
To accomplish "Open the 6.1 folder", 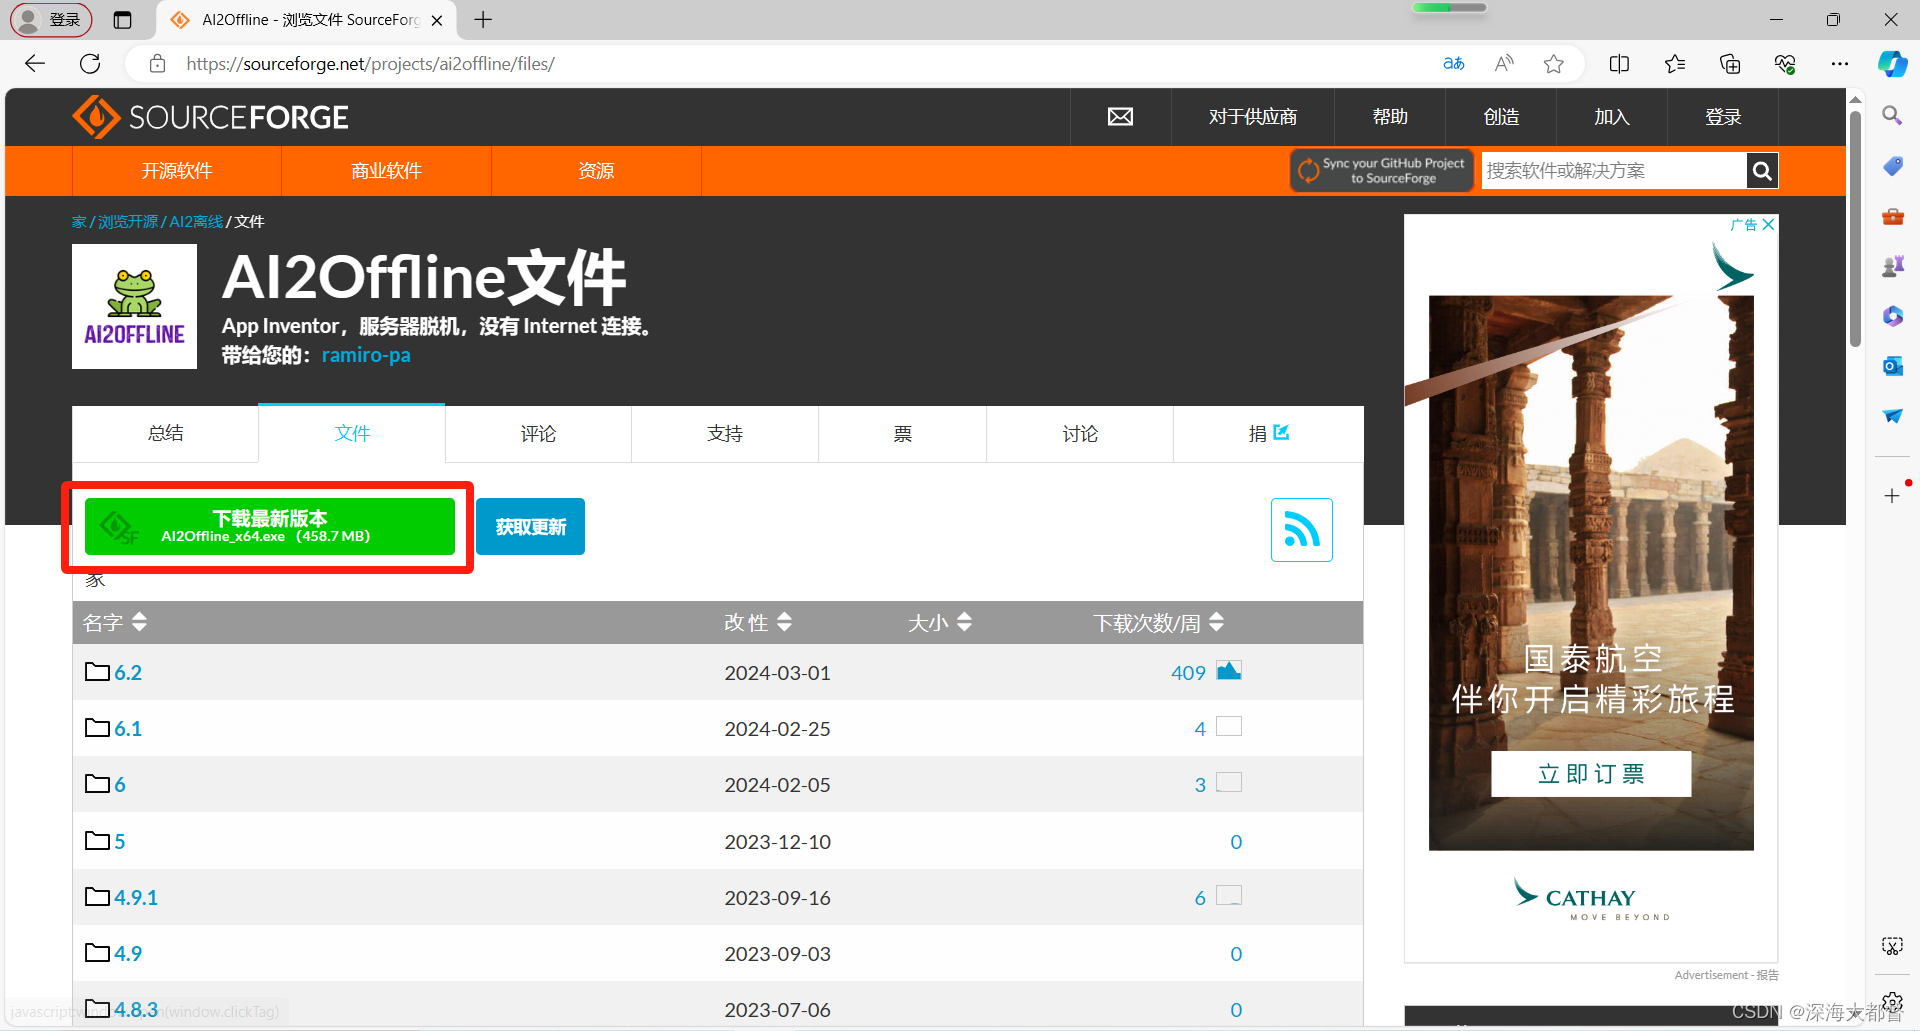I will click(x=127, y=728).
